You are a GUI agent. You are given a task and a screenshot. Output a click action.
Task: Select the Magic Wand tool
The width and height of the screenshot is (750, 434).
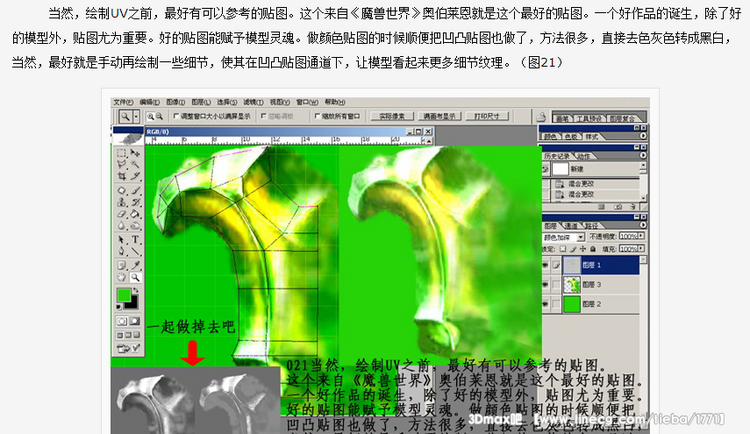[135, 165]
